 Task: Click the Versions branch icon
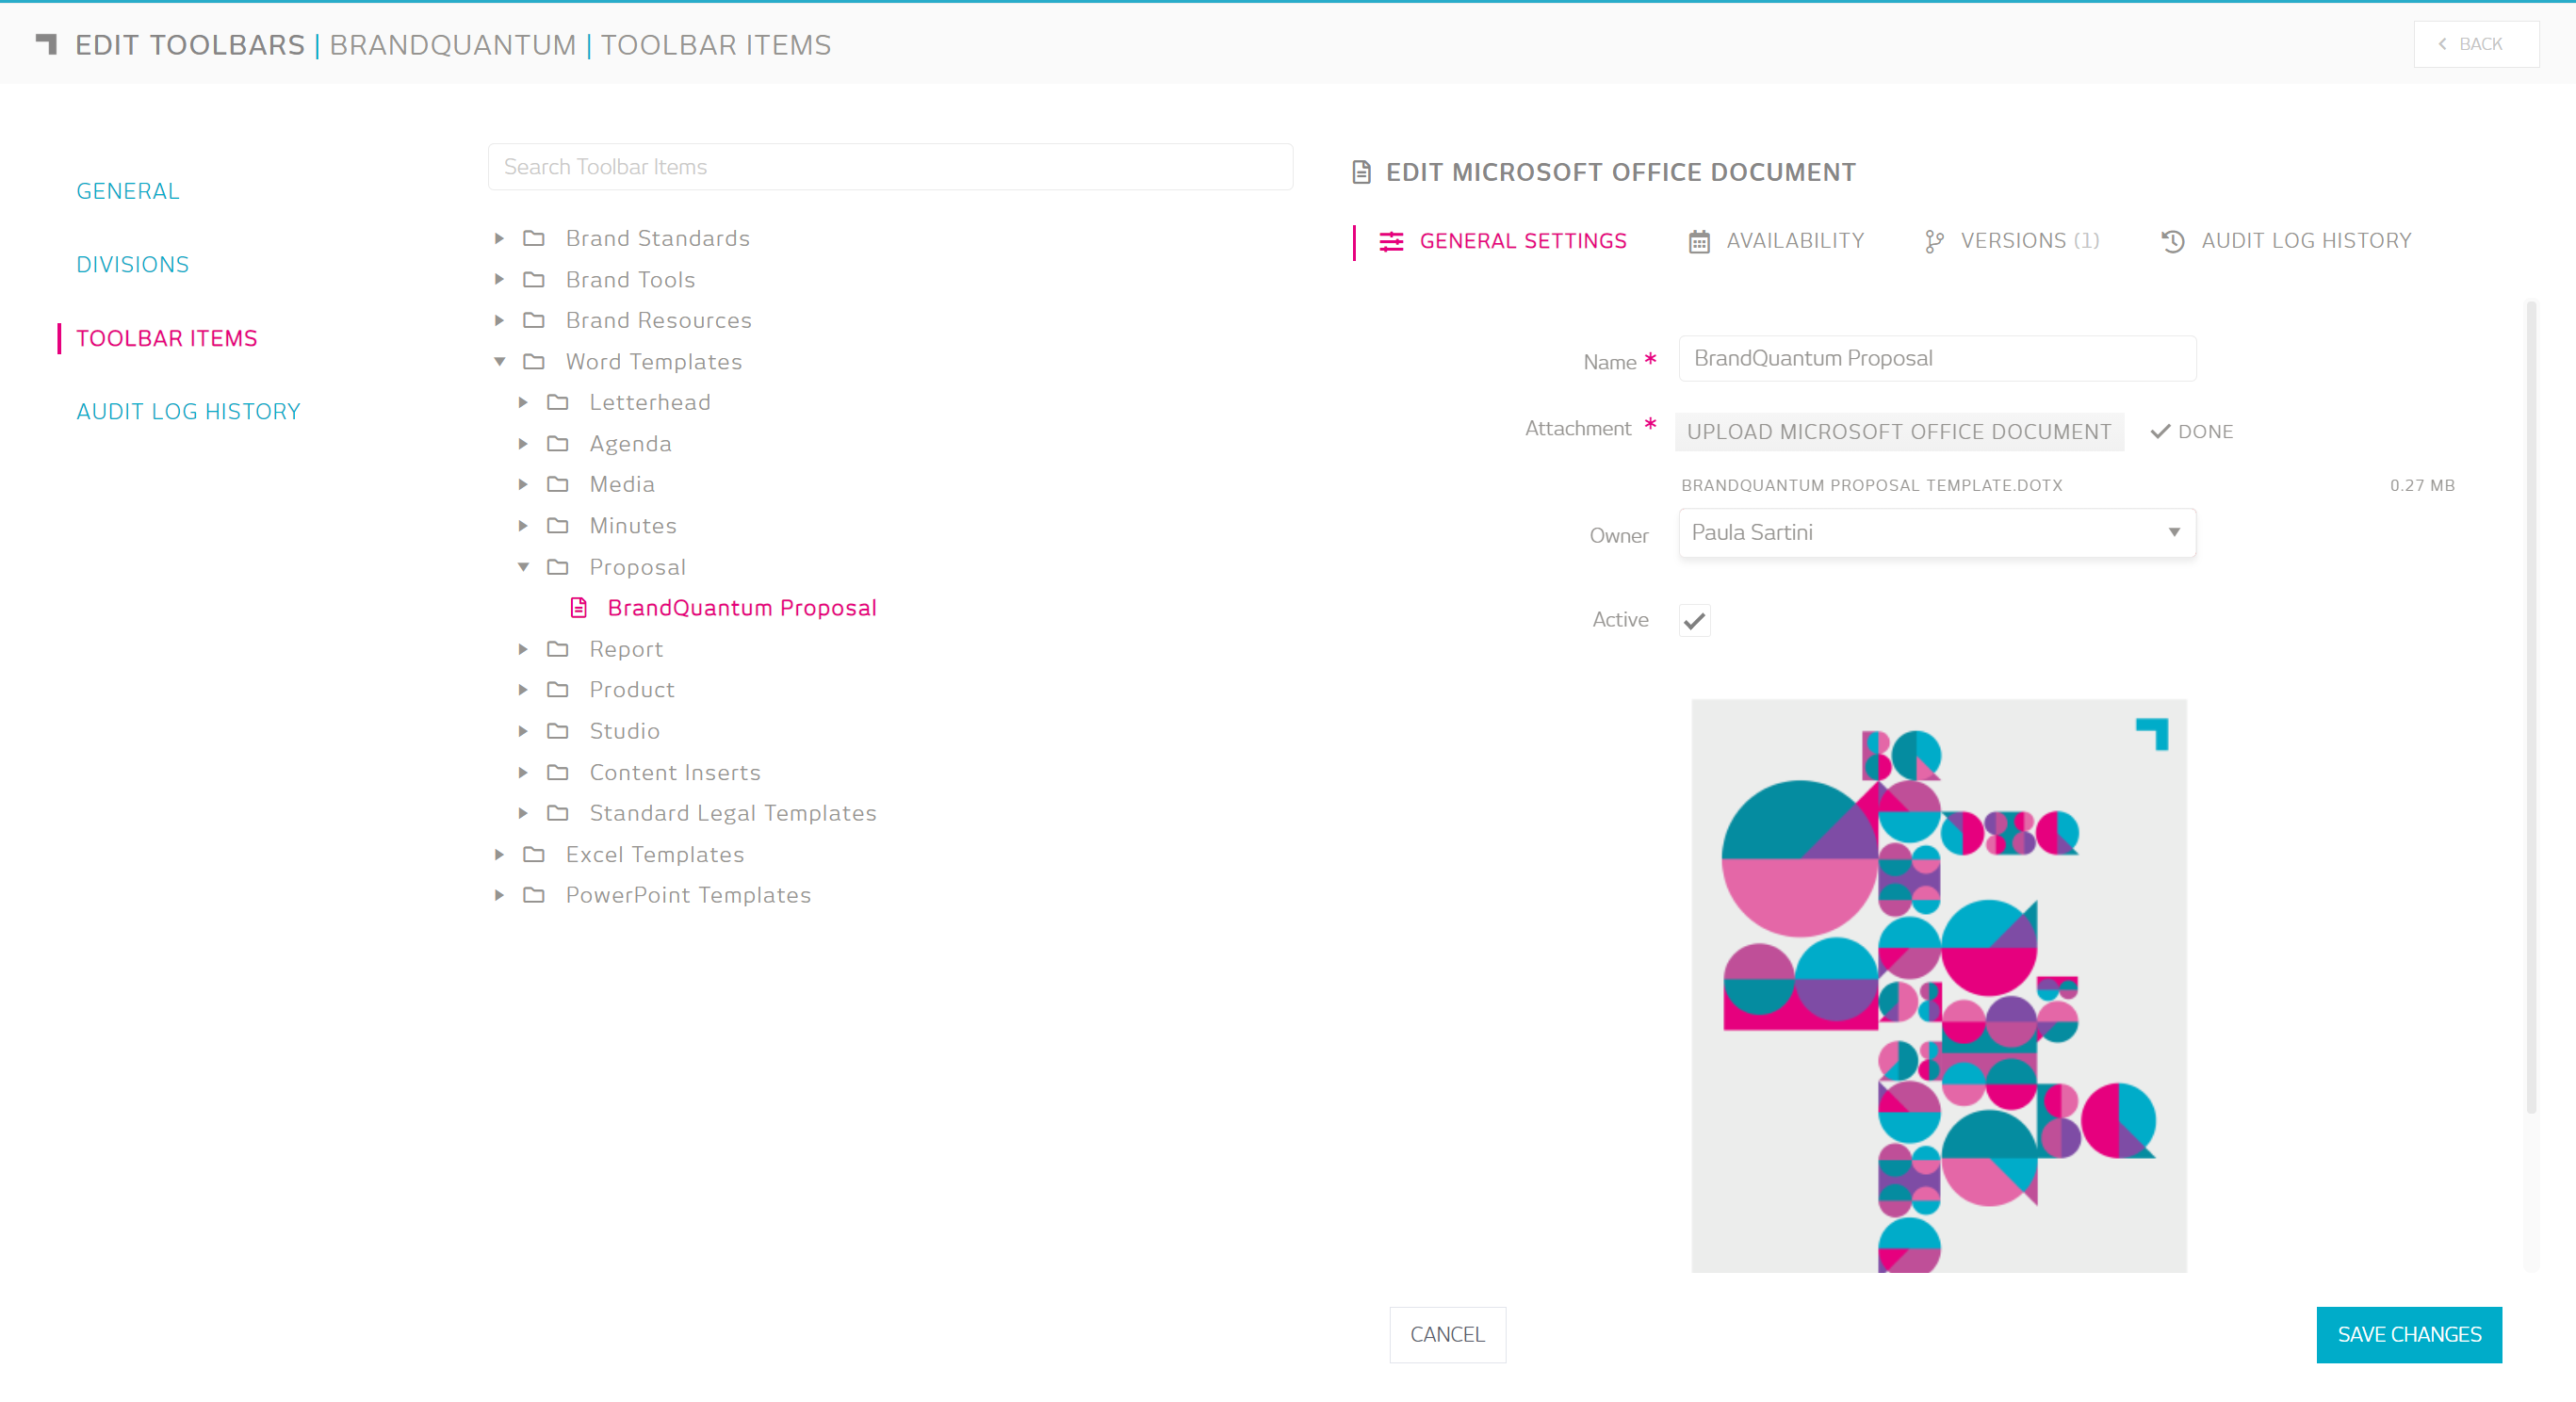tap(1934, 241)
